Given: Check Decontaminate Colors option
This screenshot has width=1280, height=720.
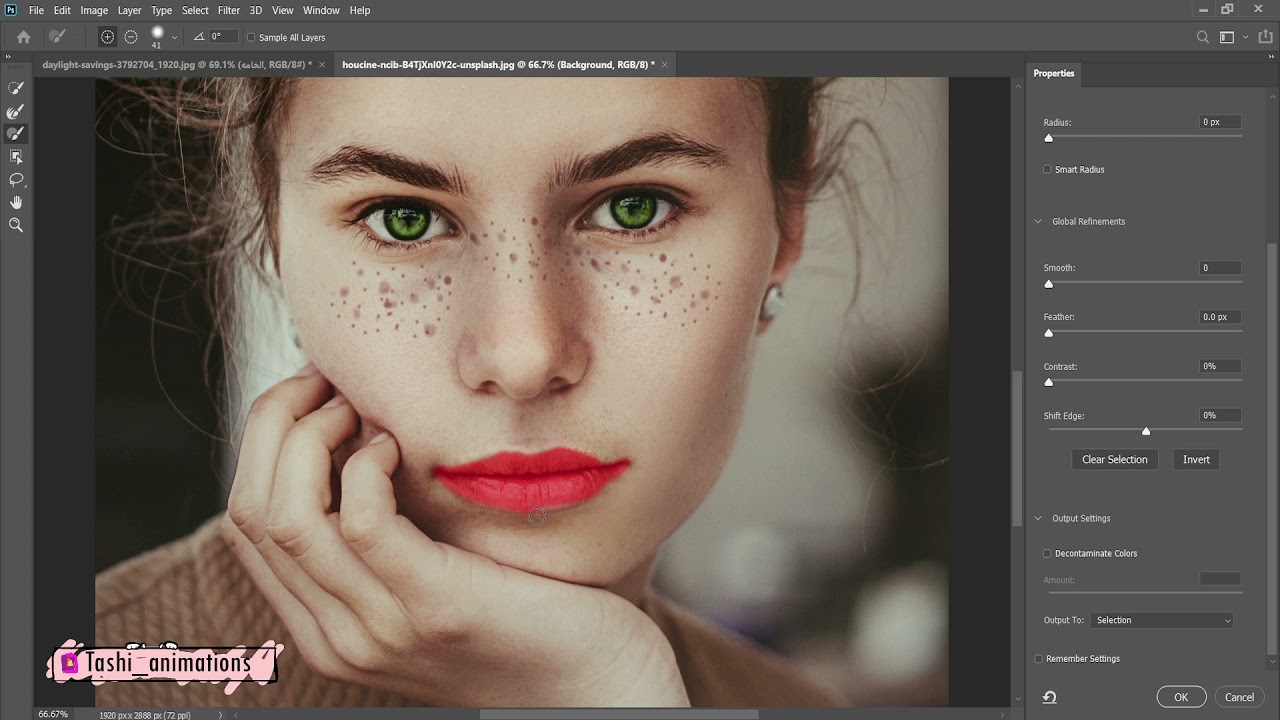Looking at the screenshot, I should [x=1047, y=553].
